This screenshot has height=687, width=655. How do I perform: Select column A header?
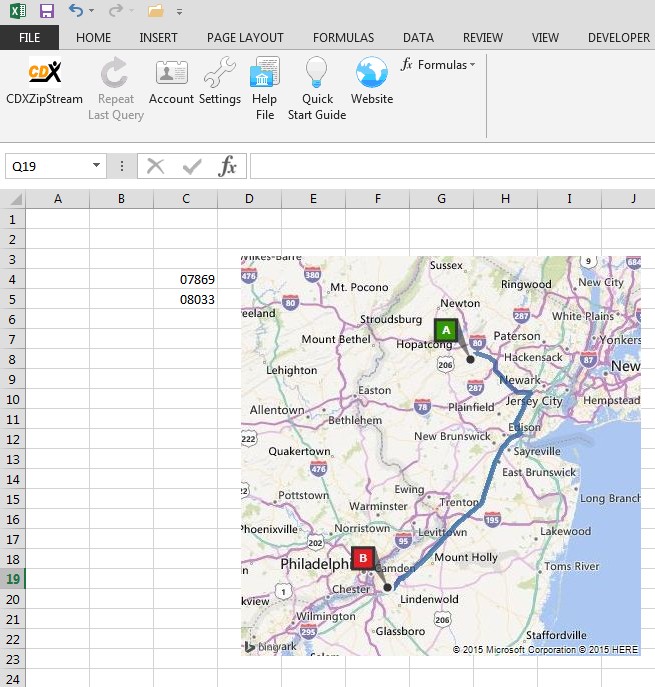pyautogui.click(x=57, y=199)
